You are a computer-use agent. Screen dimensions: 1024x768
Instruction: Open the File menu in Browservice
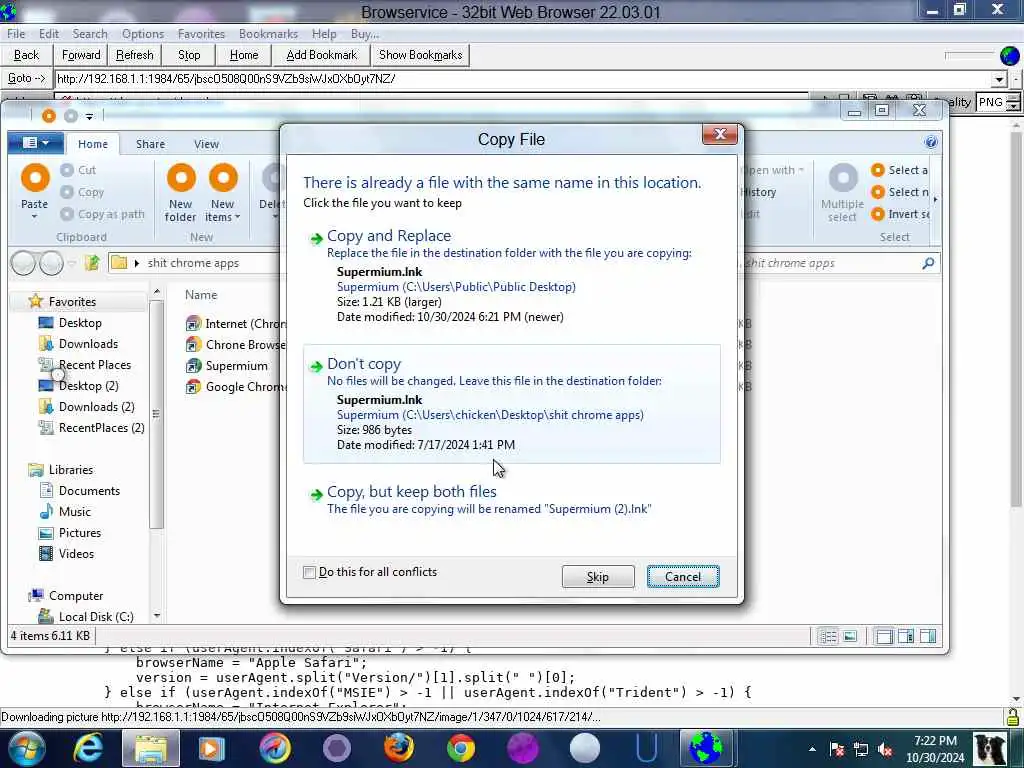click(16, 34)
